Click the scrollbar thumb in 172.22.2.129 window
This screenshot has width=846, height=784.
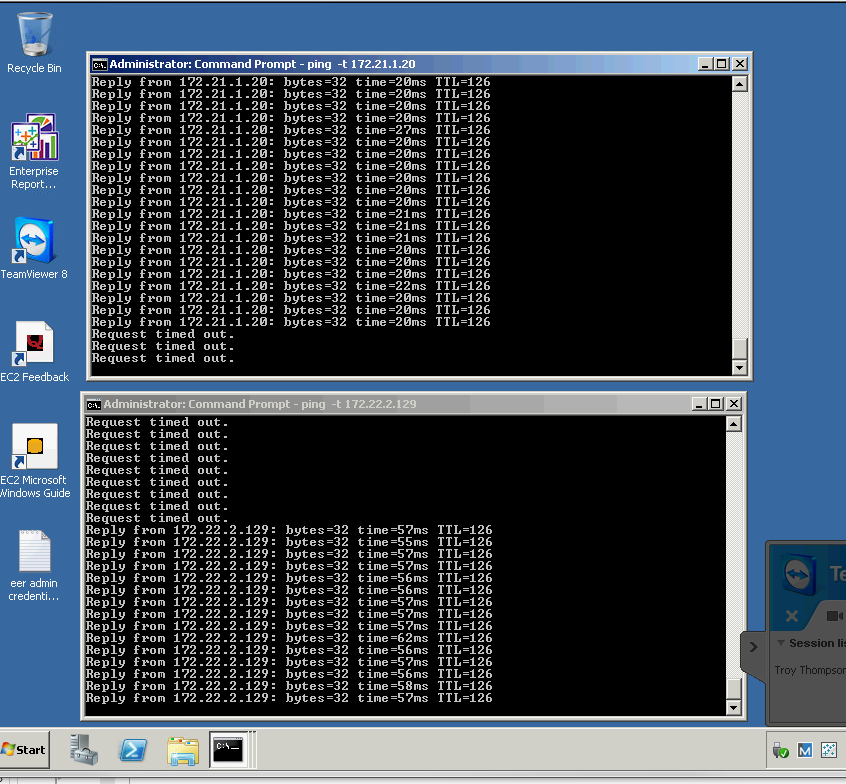click(733, 688)
